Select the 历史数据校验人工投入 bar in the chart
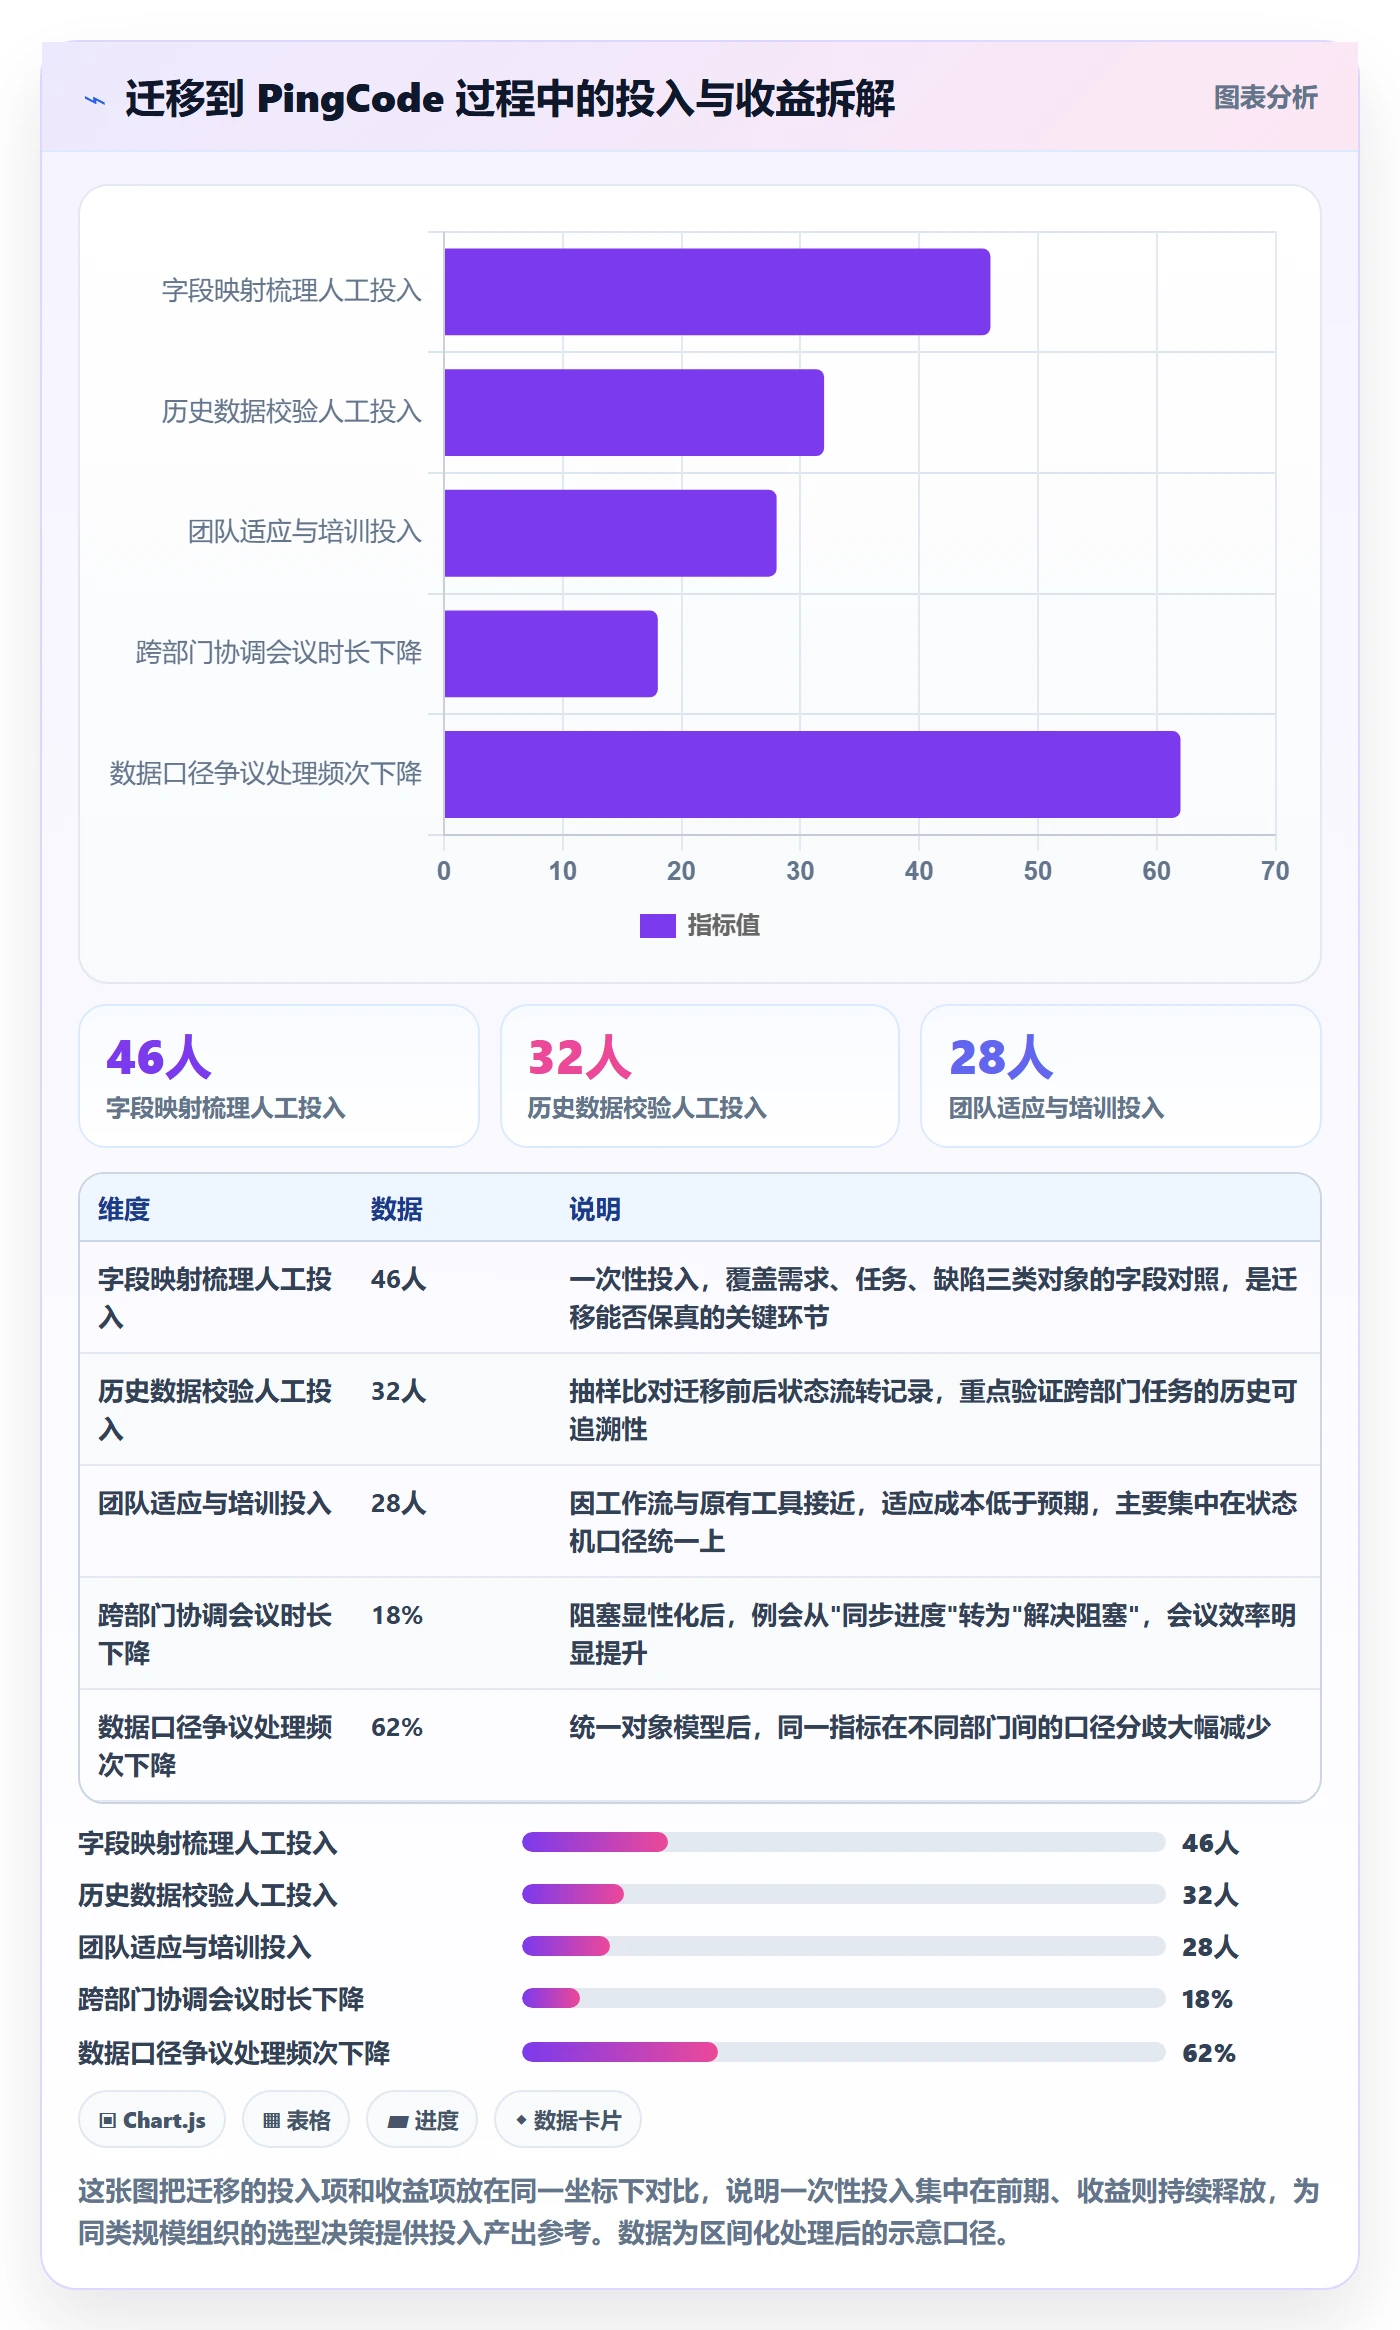This screenshot has width=1400, height=2330. (634, 413)
